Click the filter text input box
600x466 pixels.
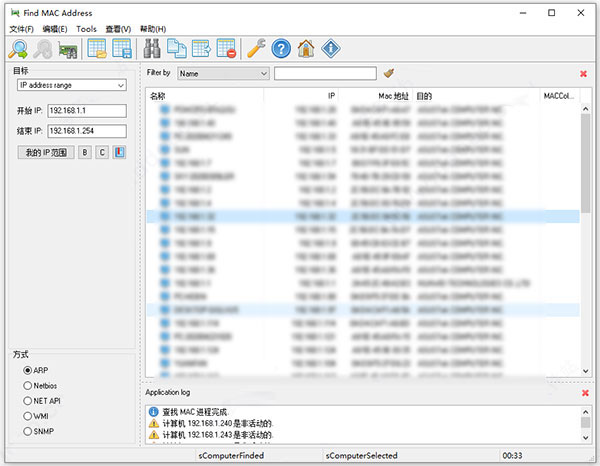(x=325, y=73)
